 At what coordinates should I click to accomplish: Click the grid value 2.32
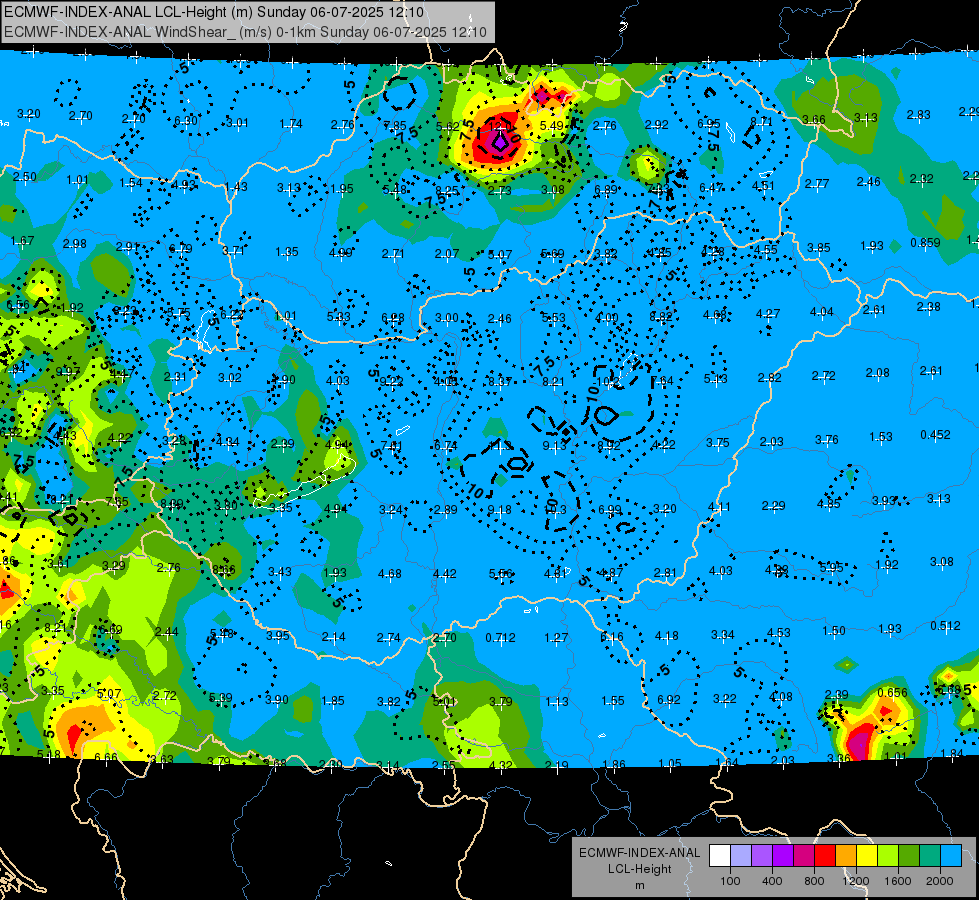922,179
